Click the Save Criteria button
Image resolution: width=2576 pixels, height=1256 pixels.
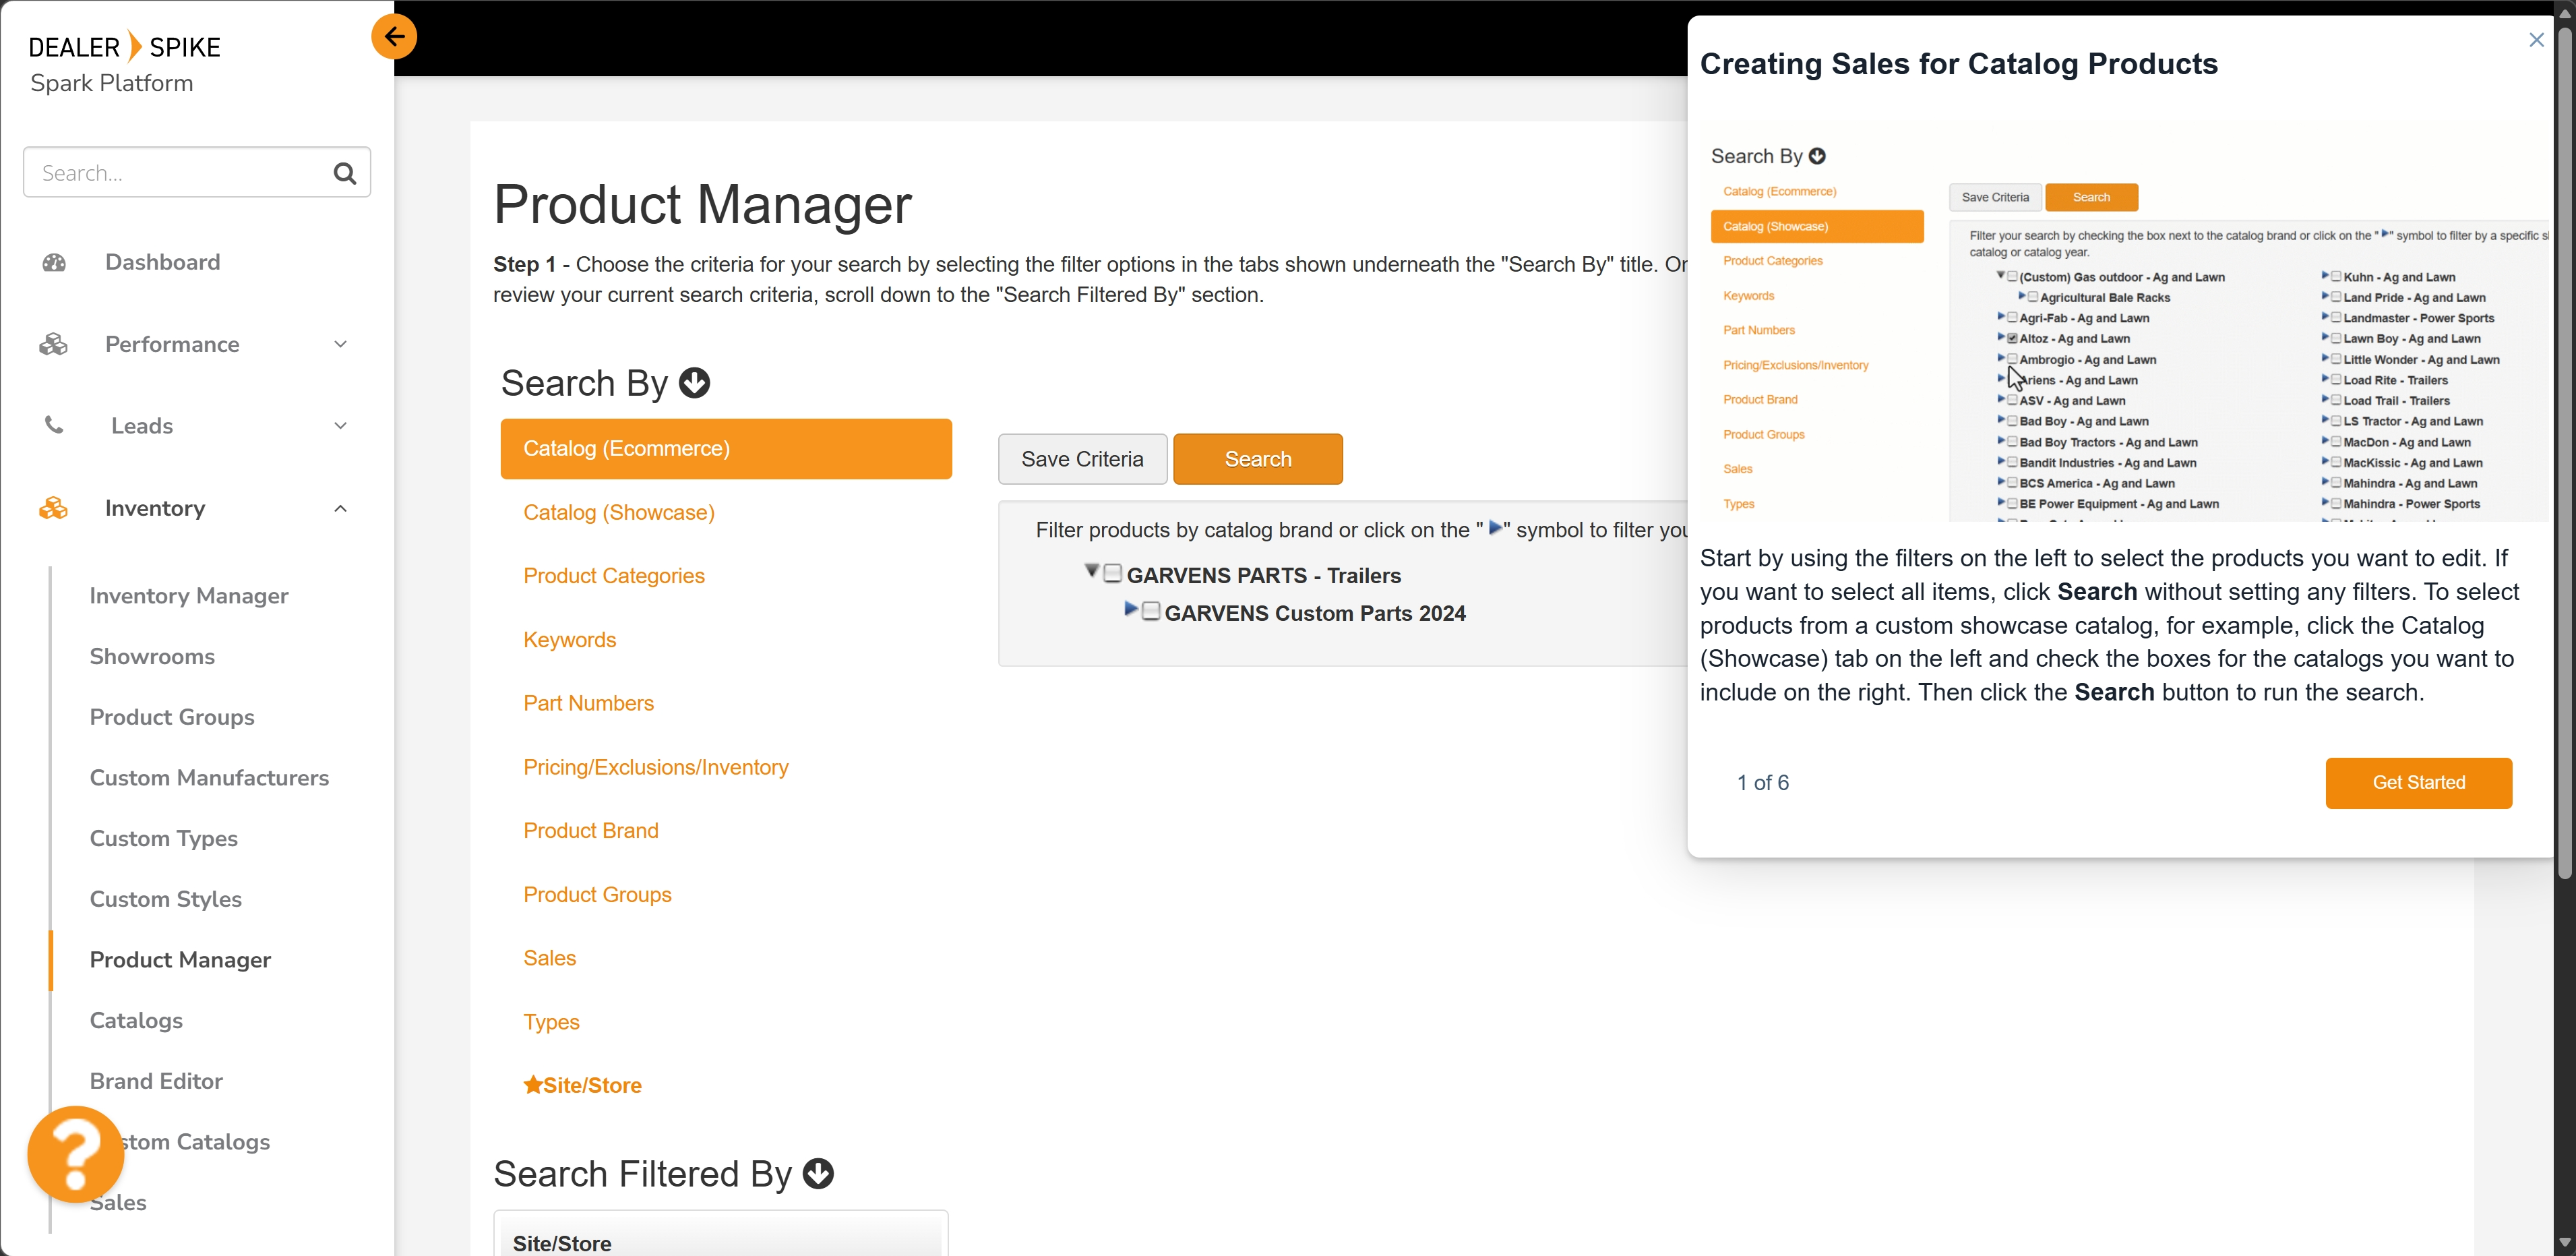tap(1082, 459)
